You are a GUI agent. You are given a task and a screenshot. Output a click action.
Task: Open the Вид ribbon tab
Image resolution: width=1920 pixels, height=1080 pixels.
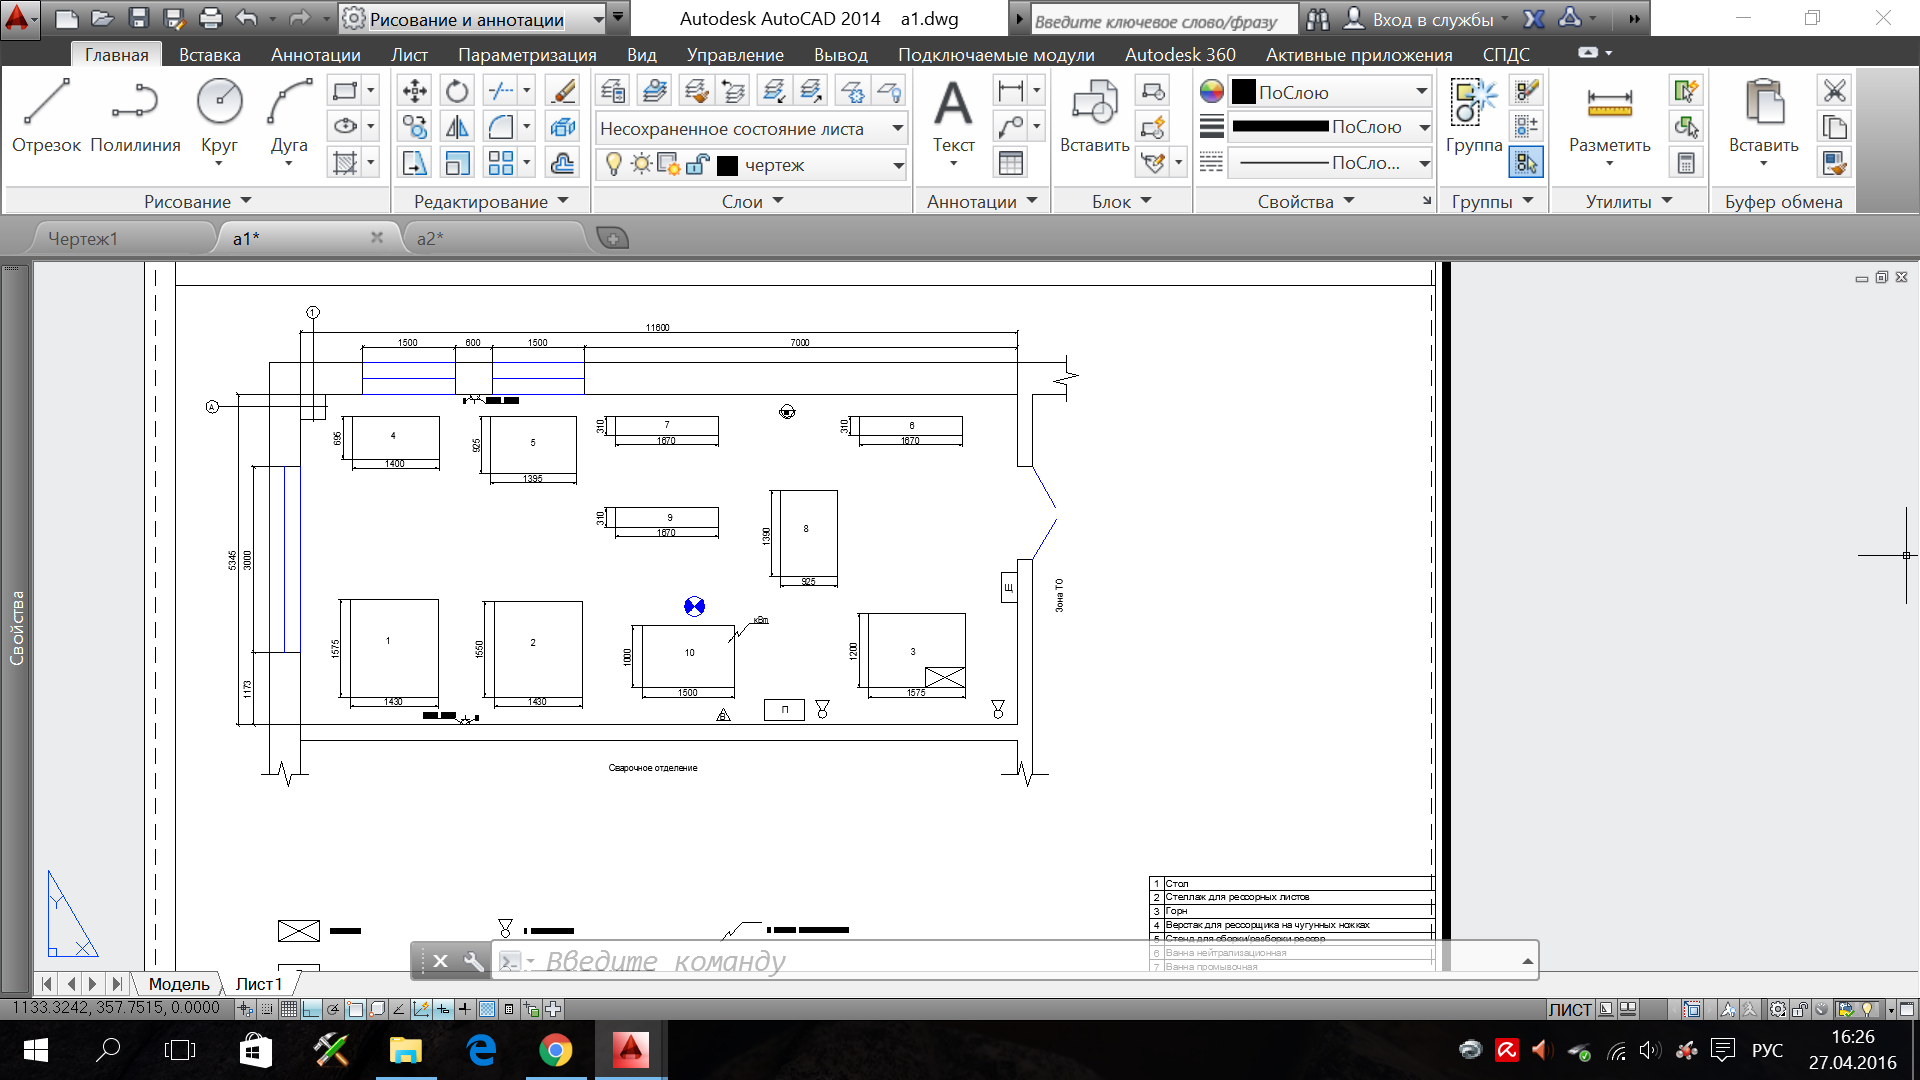click(641, 55)
